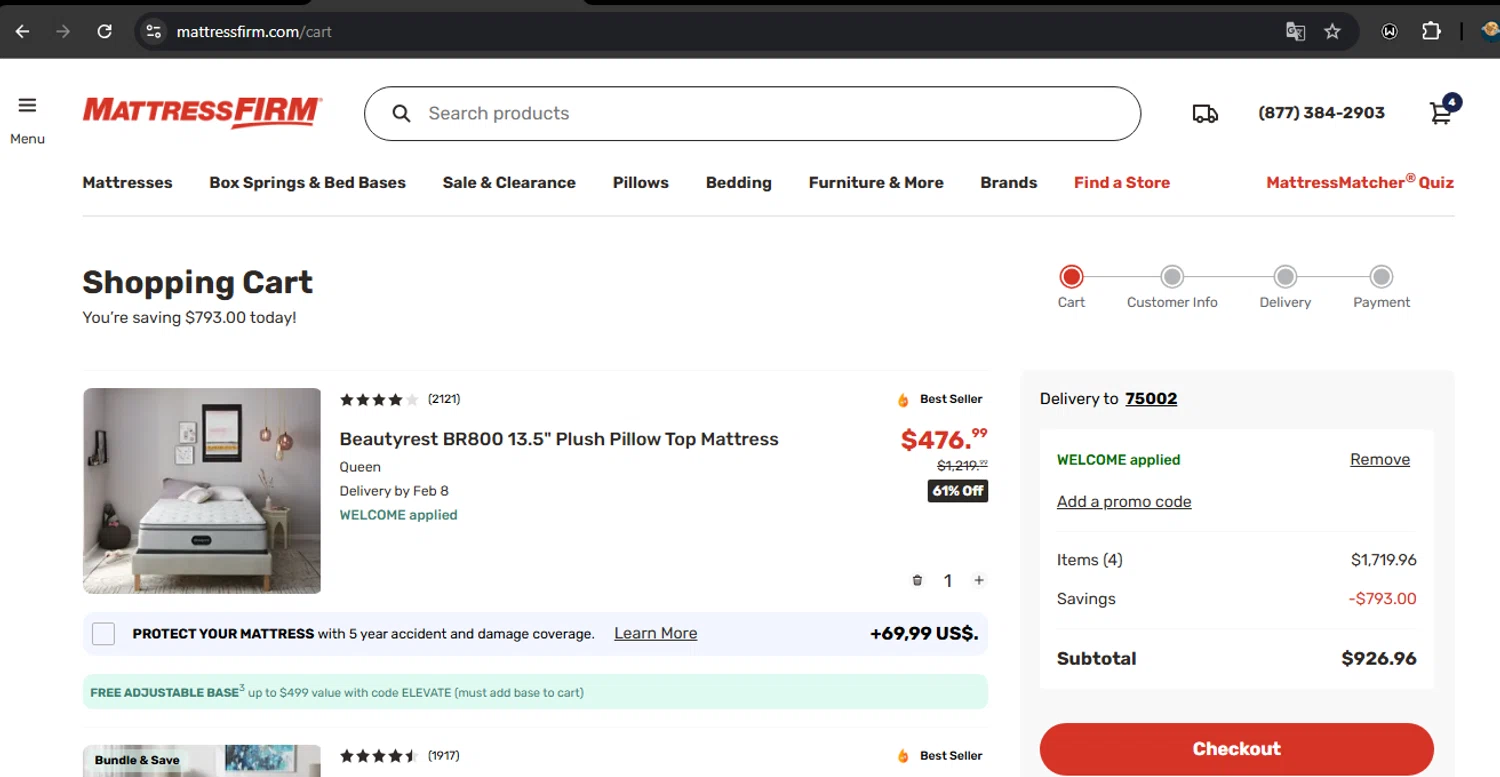
Task: Click the translate page icon
Action: (1295, 31)
